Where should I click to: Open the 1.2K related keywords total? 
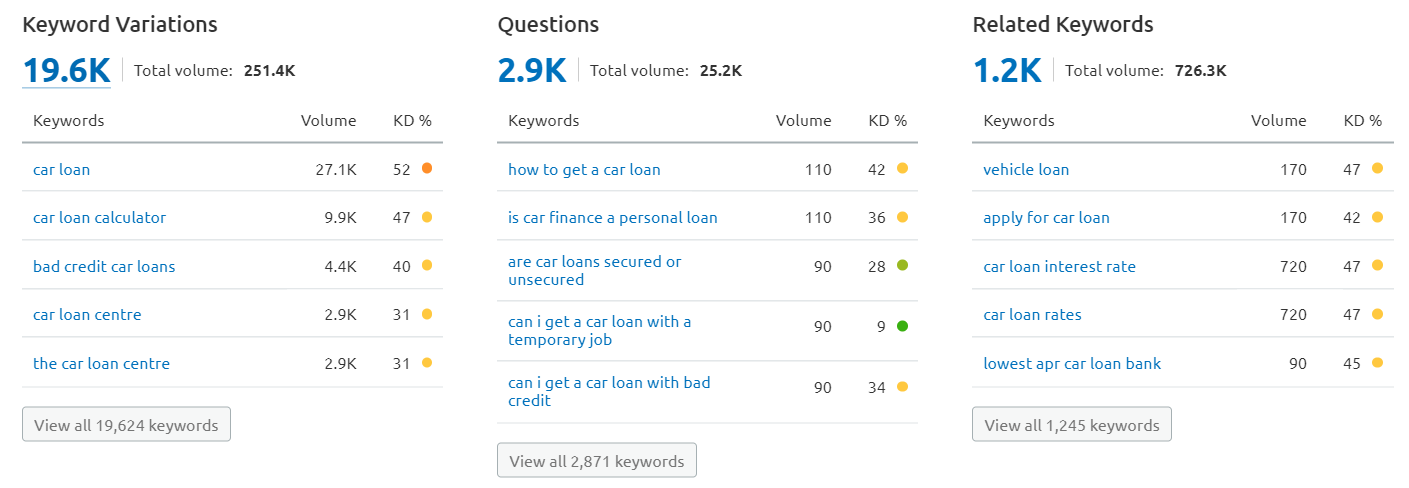tap(1007, 71)
